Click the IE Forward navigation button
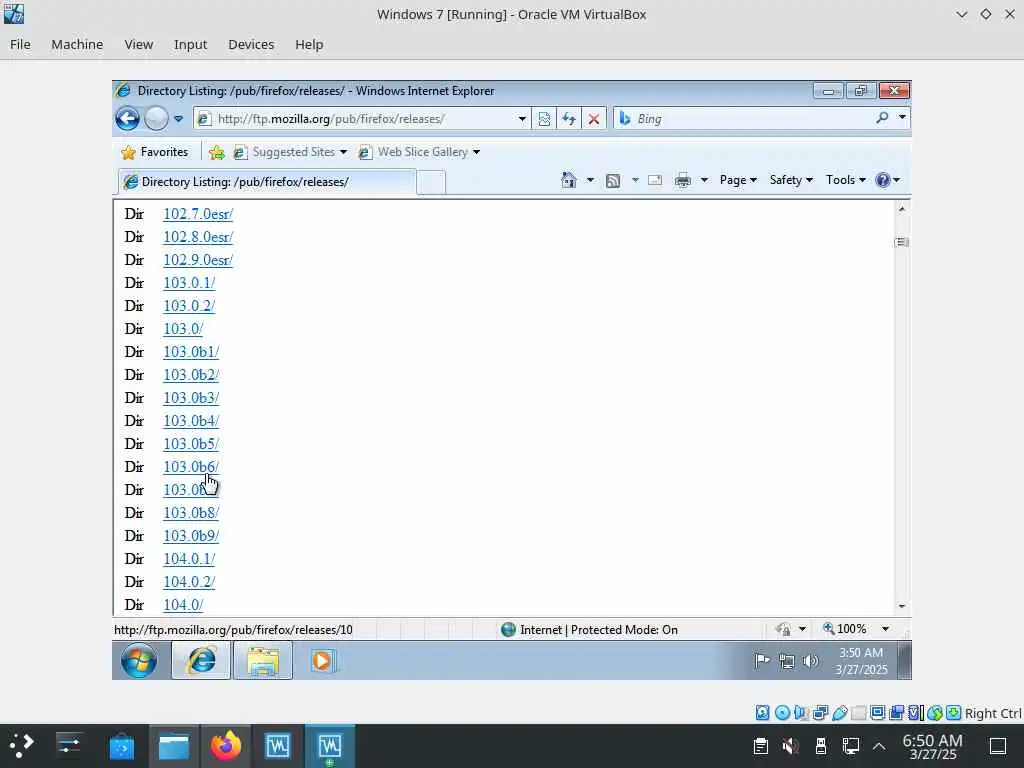Viewport: 1024px width, 768px height. tap(156, 119)
